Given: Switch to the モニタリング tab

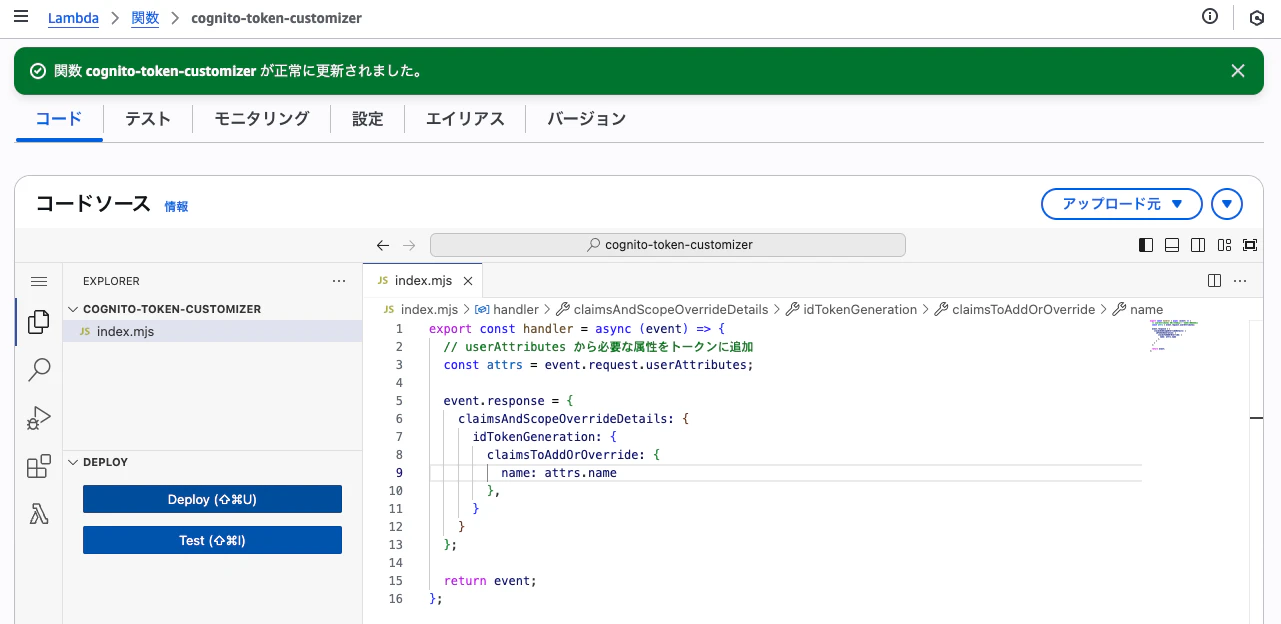Looking at the screenshot, I should 260,118.
